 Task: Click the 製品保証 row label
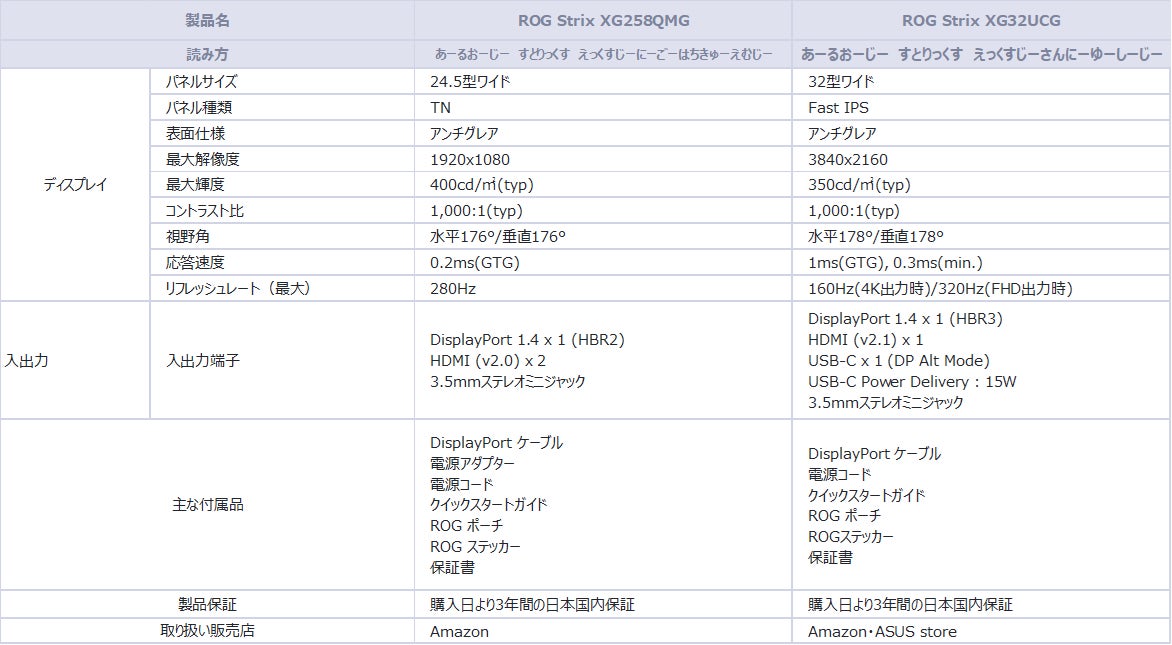(207, 604)
